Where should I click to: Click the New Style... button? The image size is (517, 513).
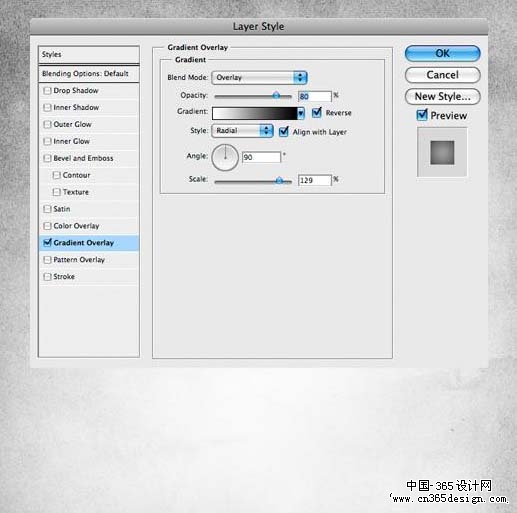(x=443, y=96)
